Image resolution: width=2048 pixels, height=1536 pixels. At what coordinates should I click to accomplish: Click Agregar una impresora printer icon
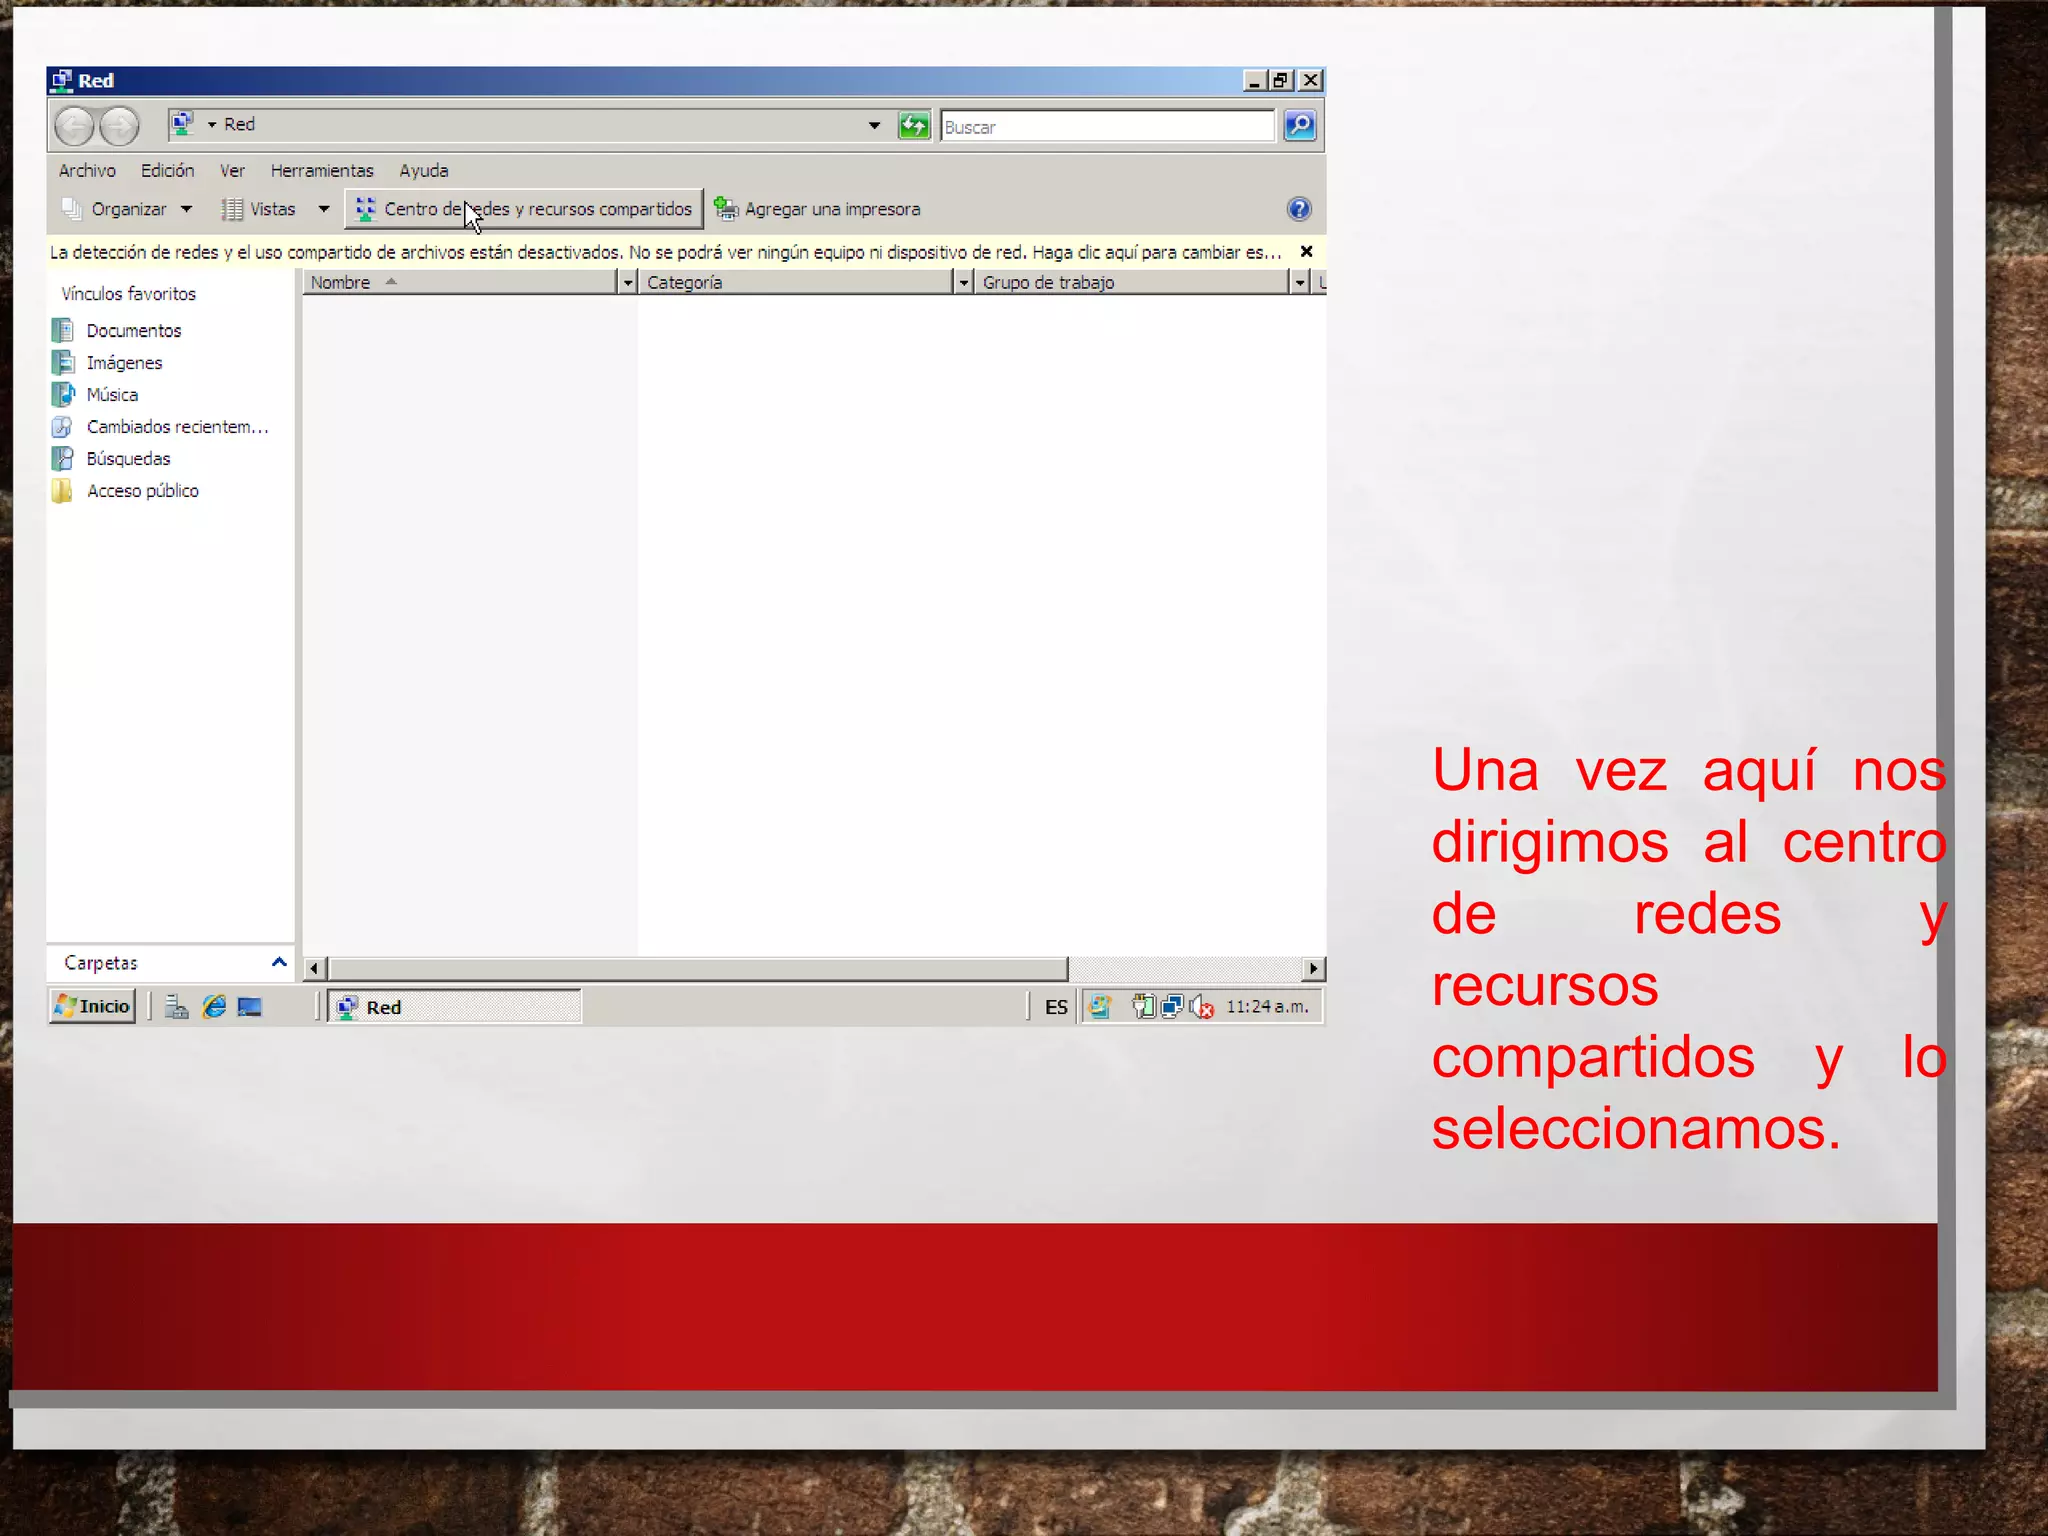[726, 209]
